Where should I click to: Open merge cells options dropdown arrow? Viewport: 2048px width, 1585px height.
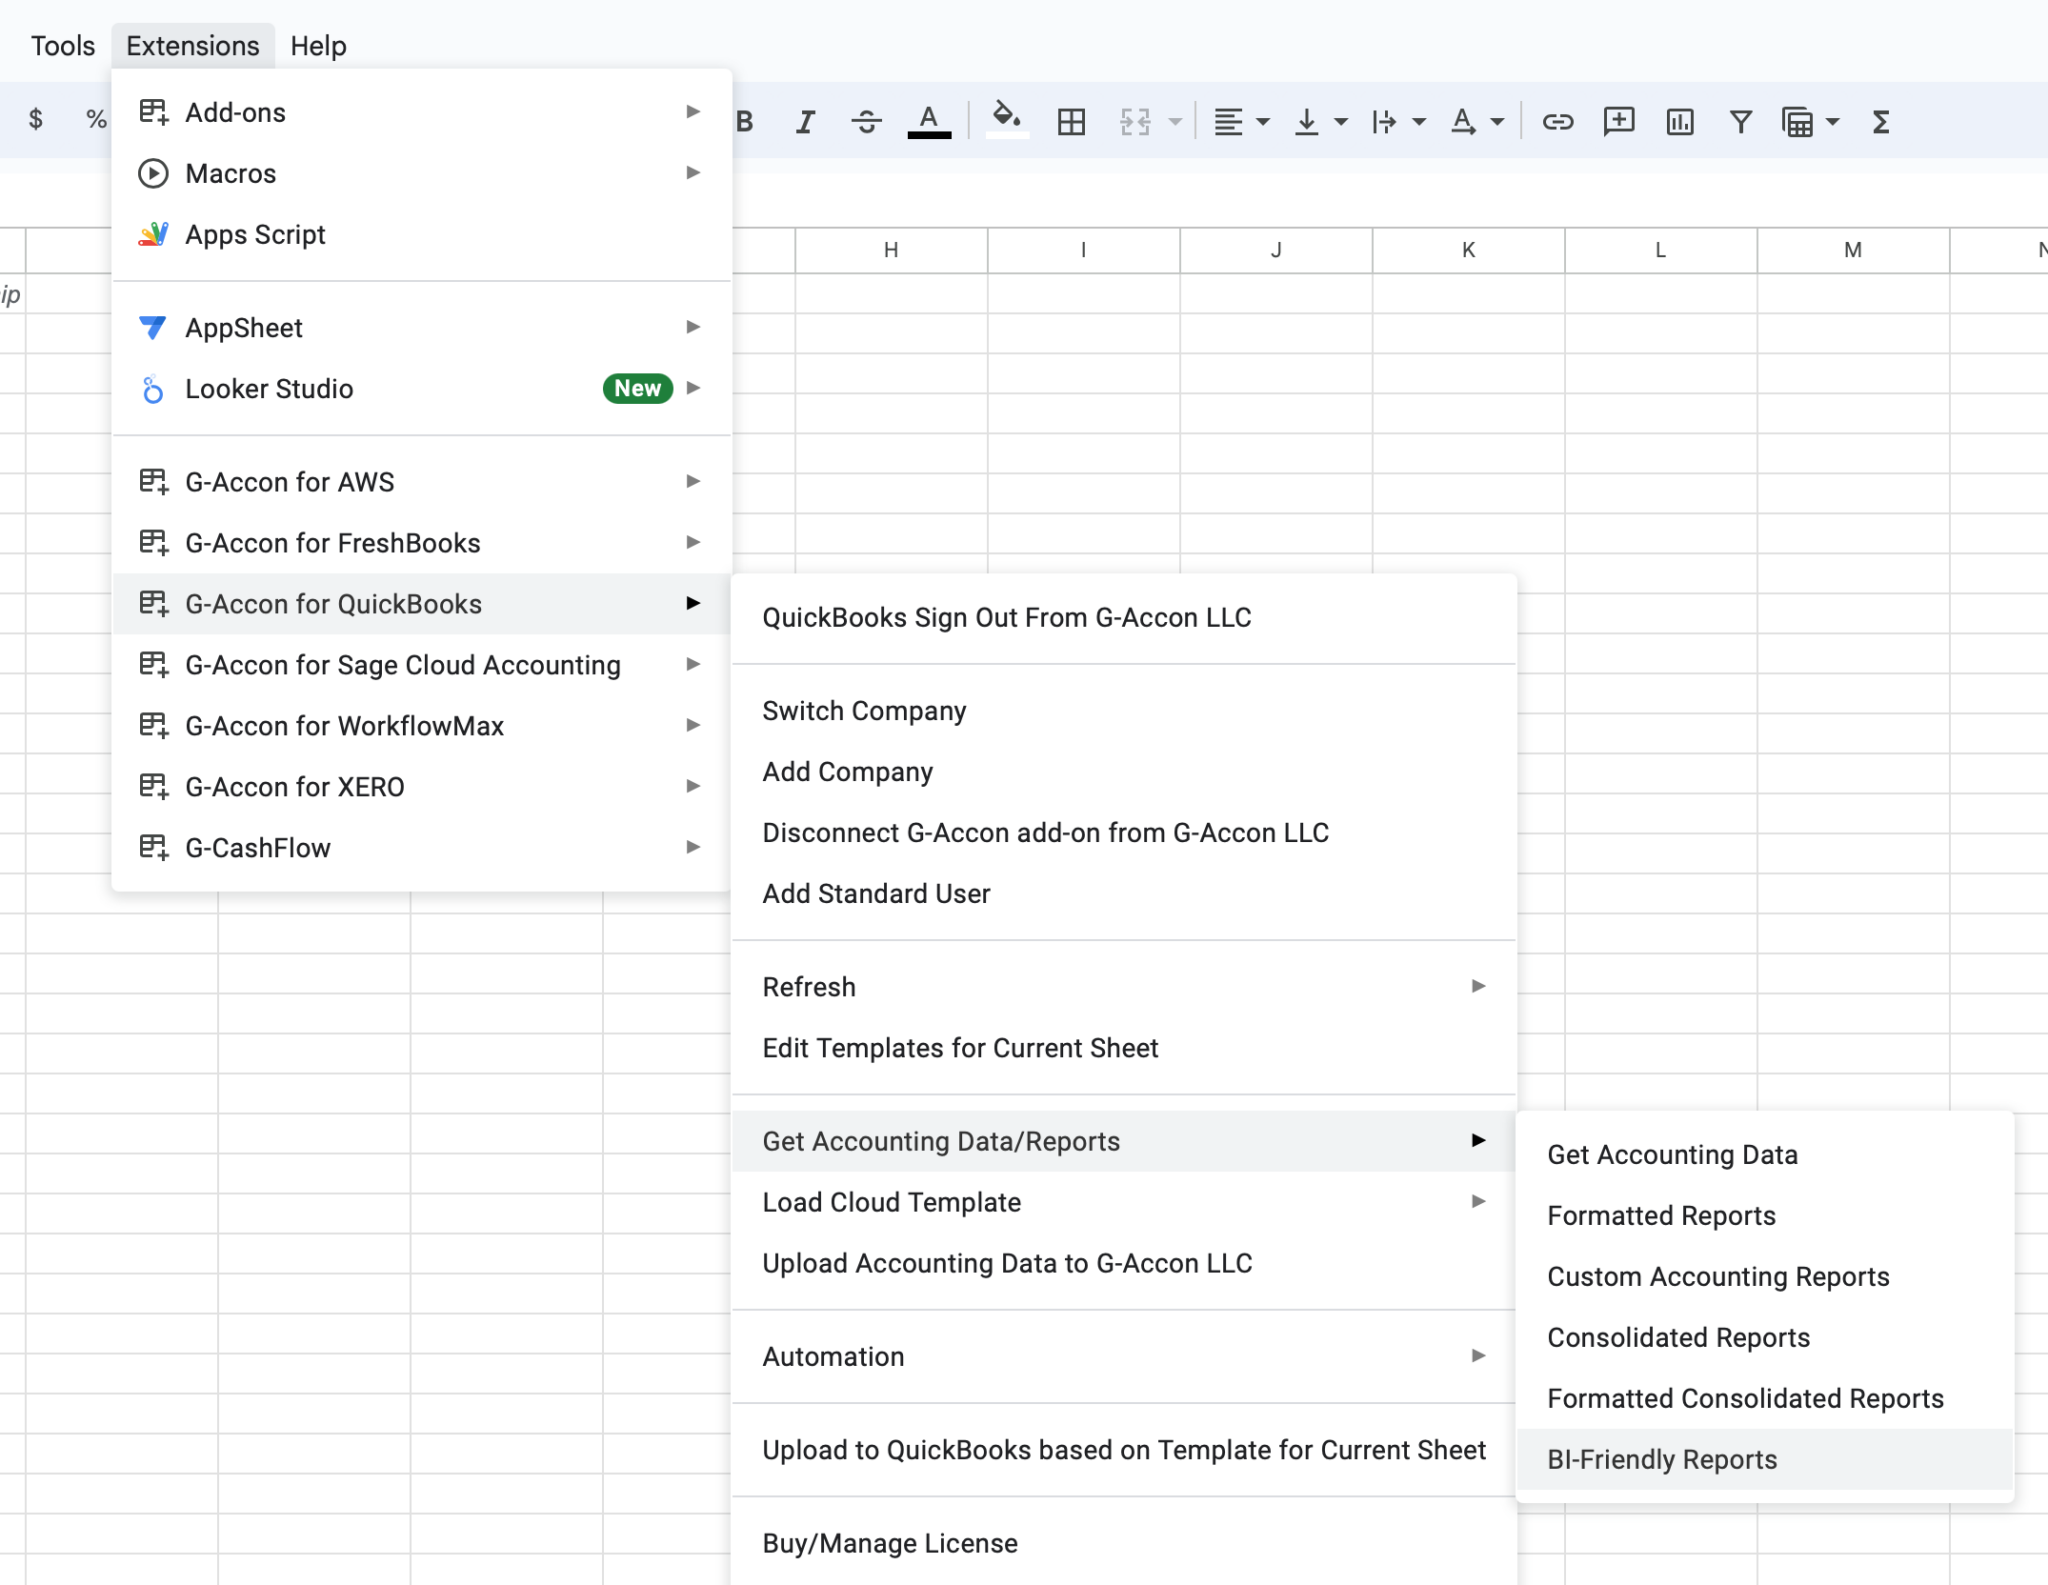coord(1176,122)
